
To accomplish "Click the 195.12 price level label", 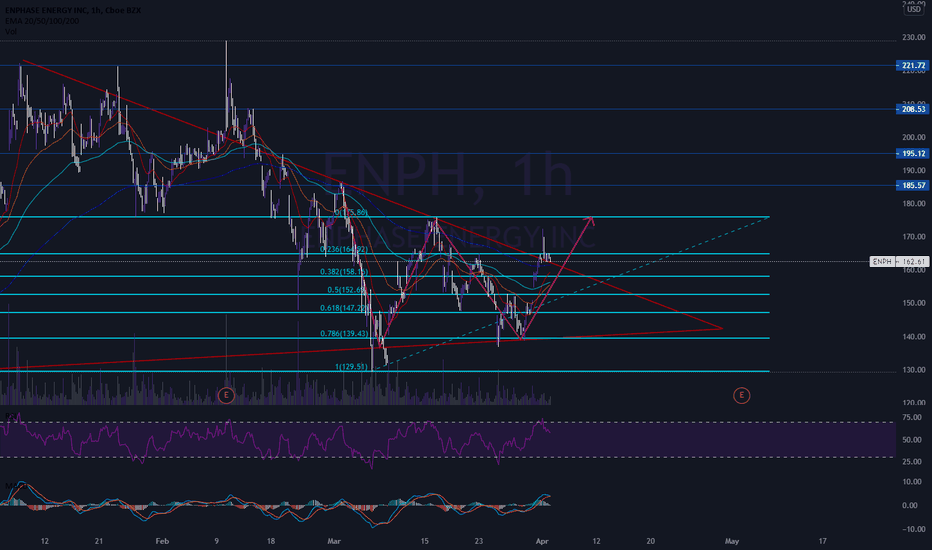I will point(913,153).
